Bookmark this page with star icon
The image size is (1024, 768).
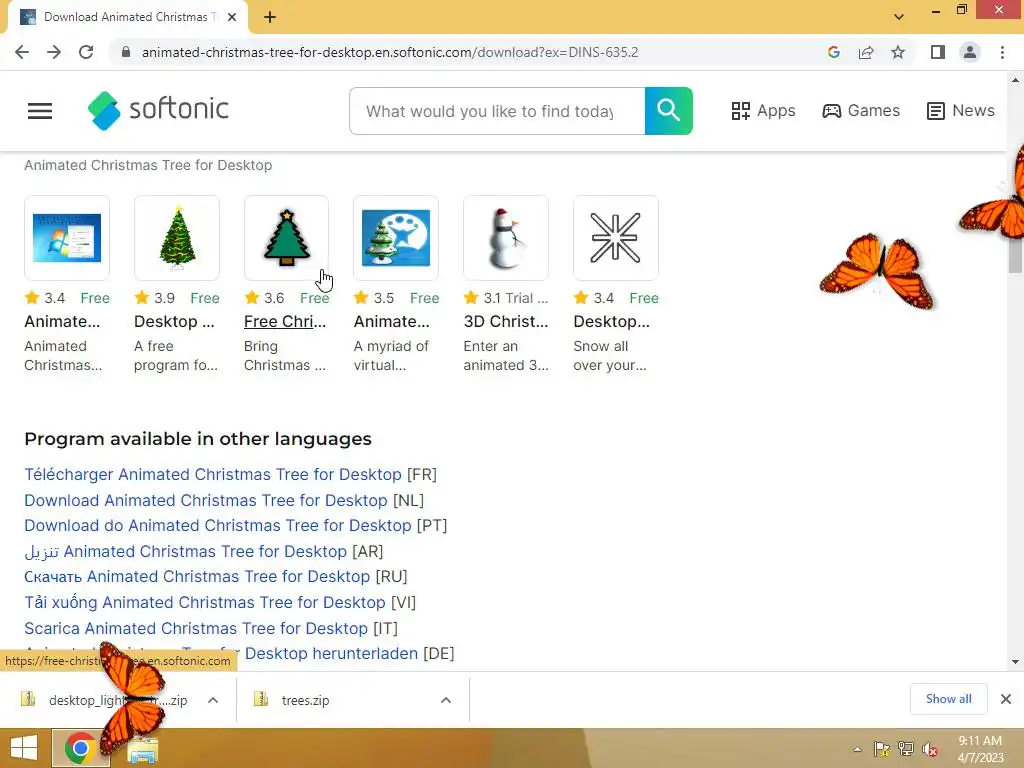(x=898, y=52)
